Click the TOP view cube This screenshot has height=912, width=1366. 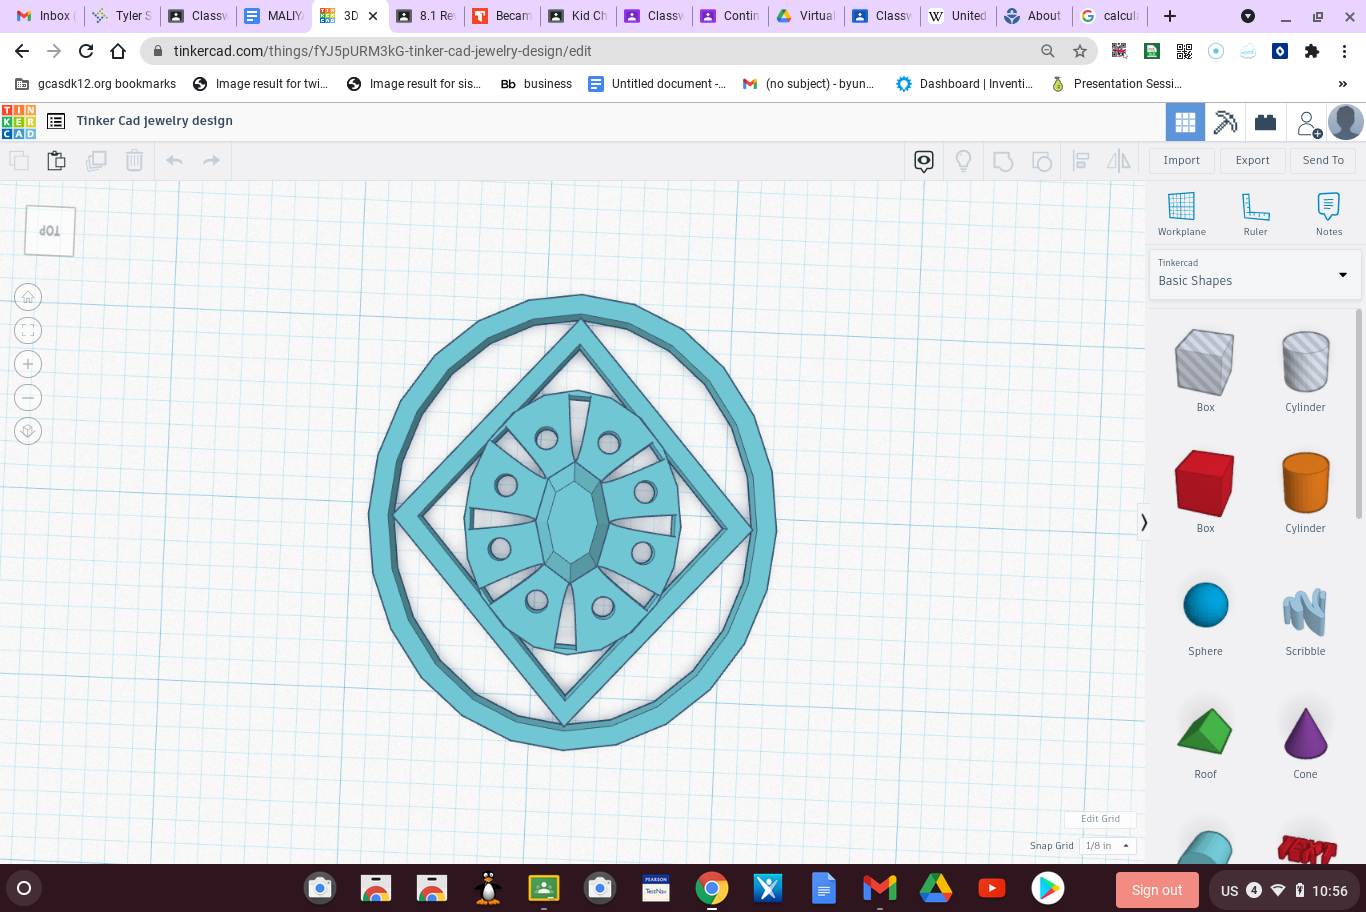coord(50,231)
